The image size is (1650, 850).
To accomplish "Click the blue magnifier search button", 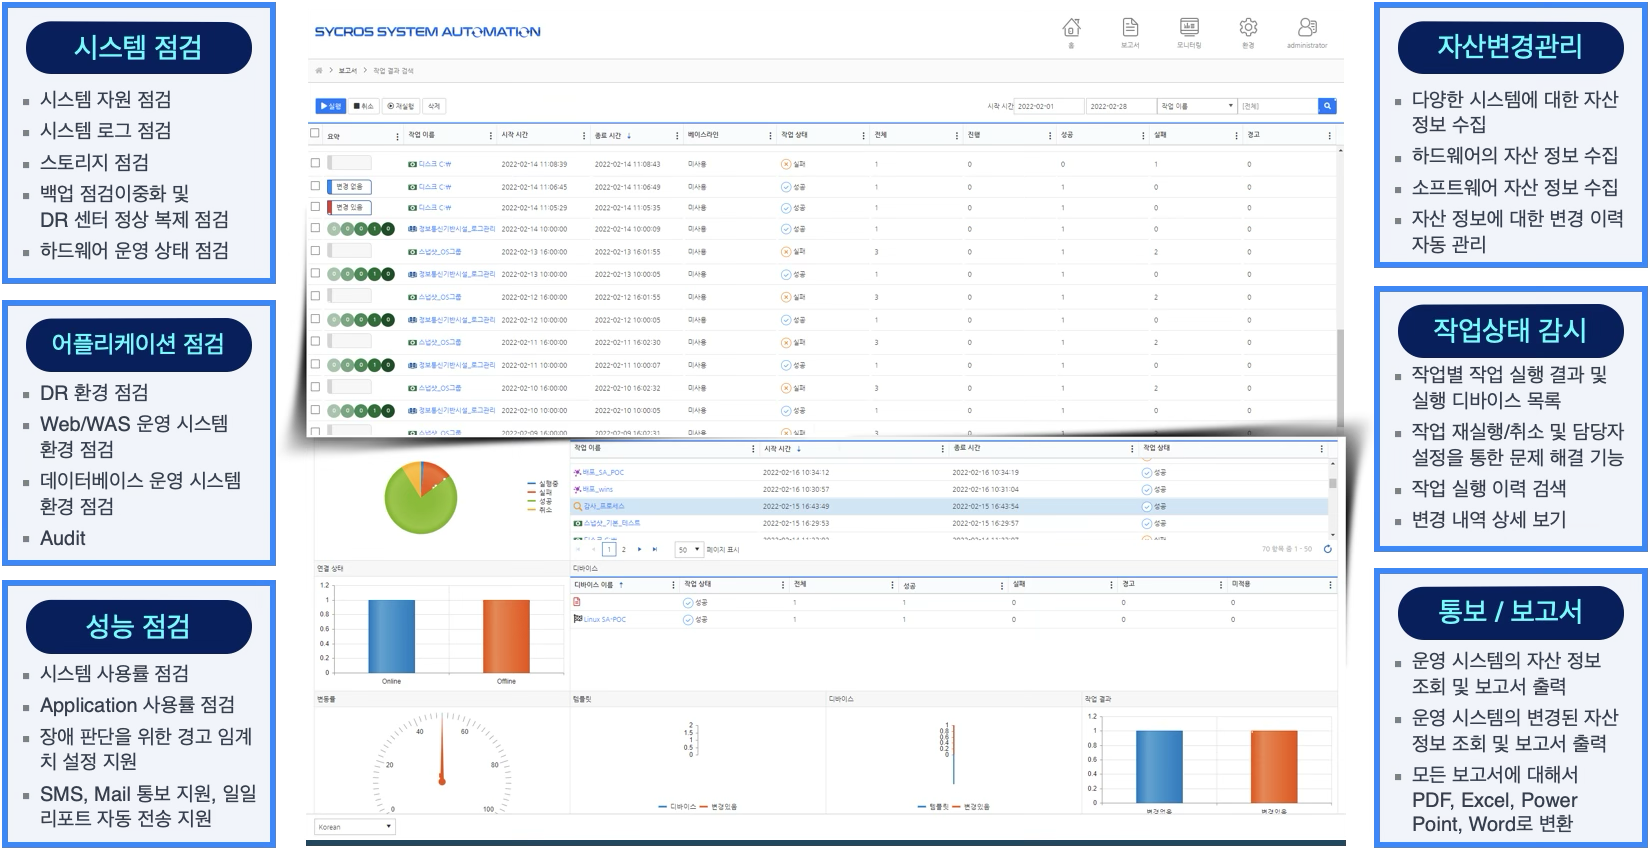I will (x=1327, y=106).
